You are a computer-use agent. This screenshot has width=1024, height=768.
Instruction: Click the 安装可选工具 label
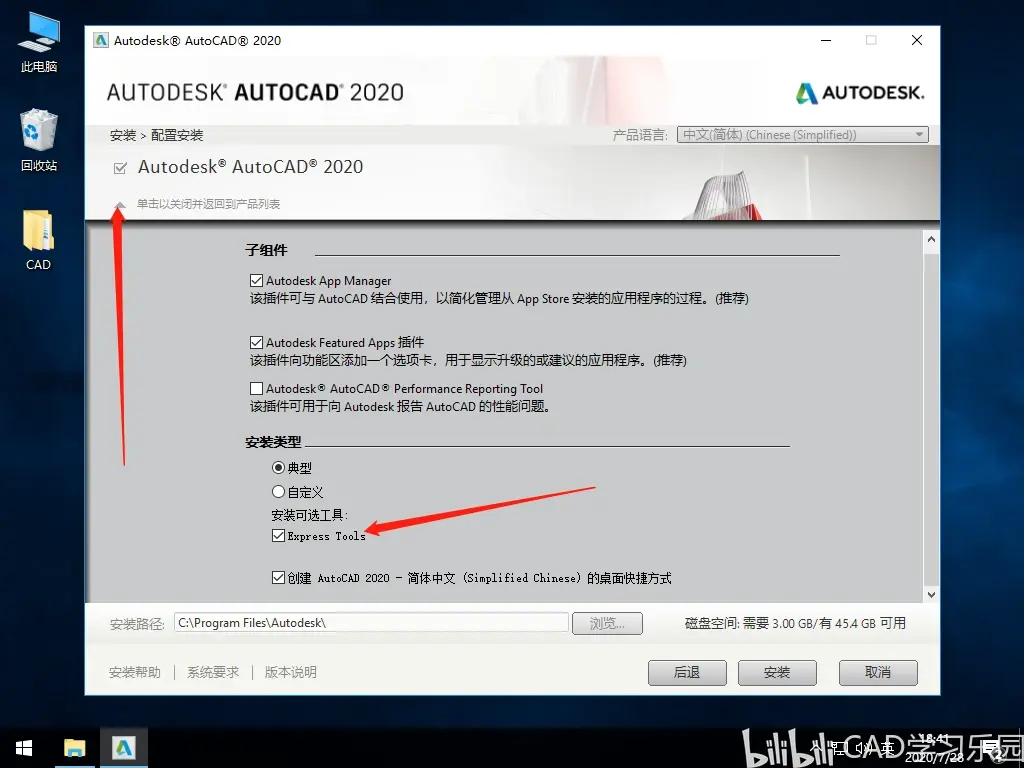pos(310,515)
